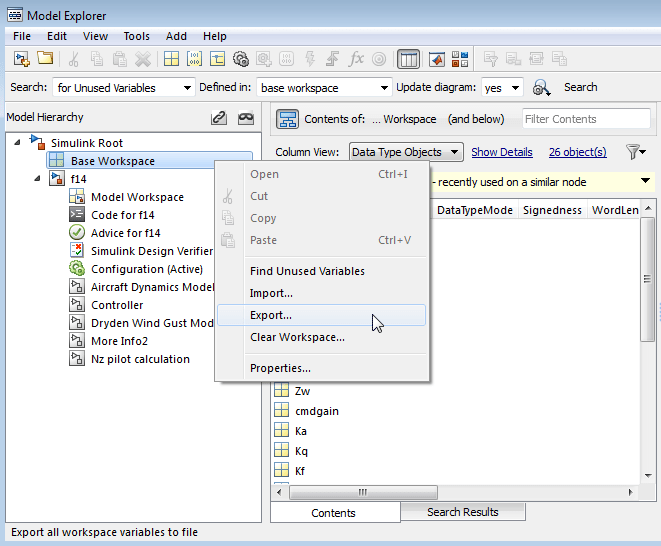Switch to the Contents tab

tap(335, 513)
